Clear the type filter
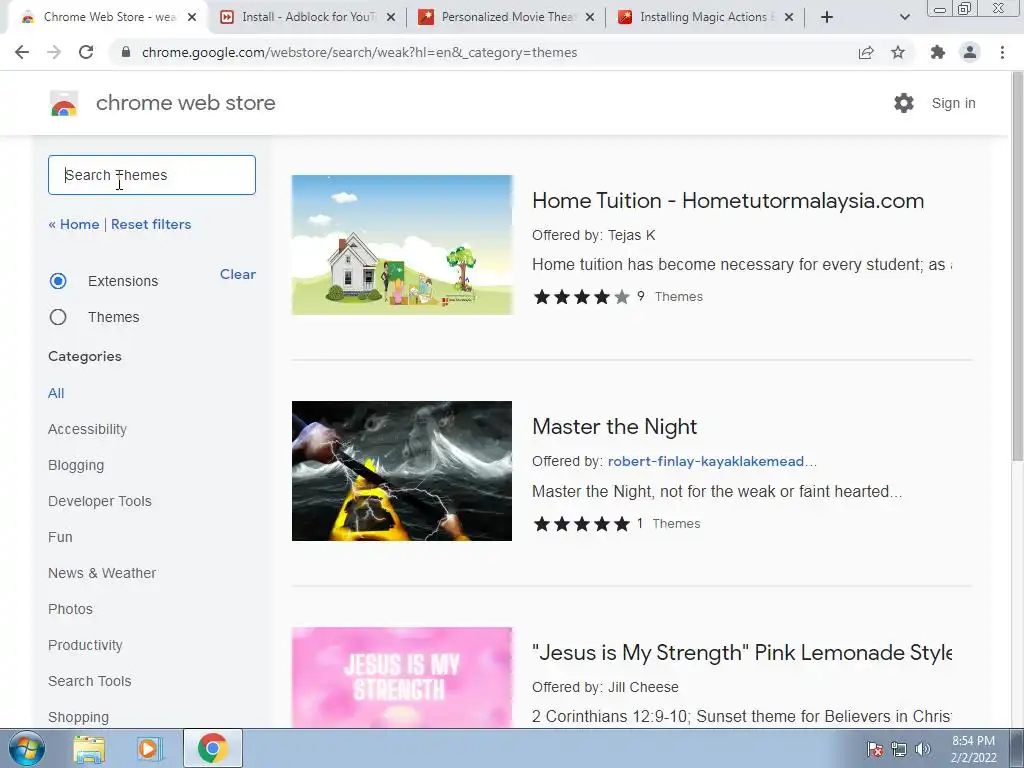This screenshot has height=768, width=1024. pyautogui.click(x=238, y=274)
